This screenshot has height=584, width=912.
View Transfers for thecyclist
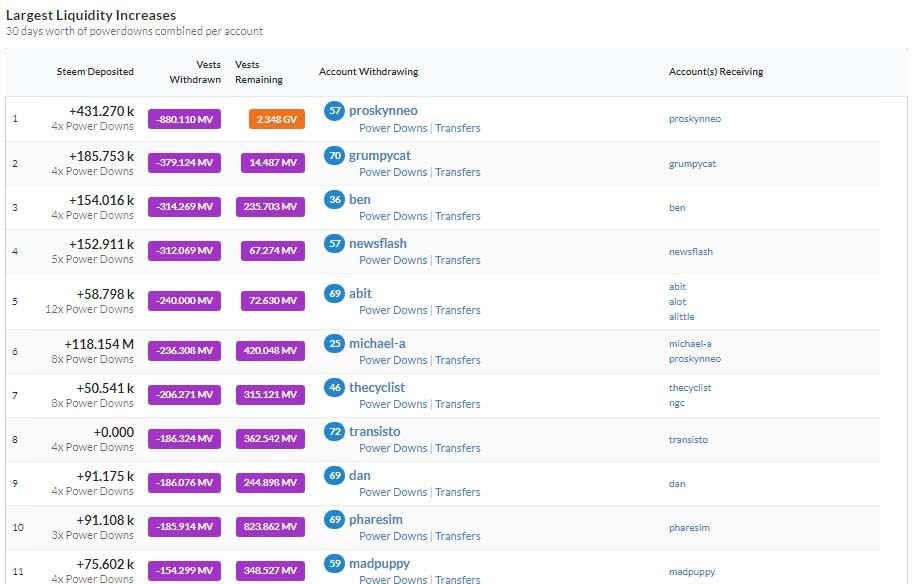coord(458,404)
